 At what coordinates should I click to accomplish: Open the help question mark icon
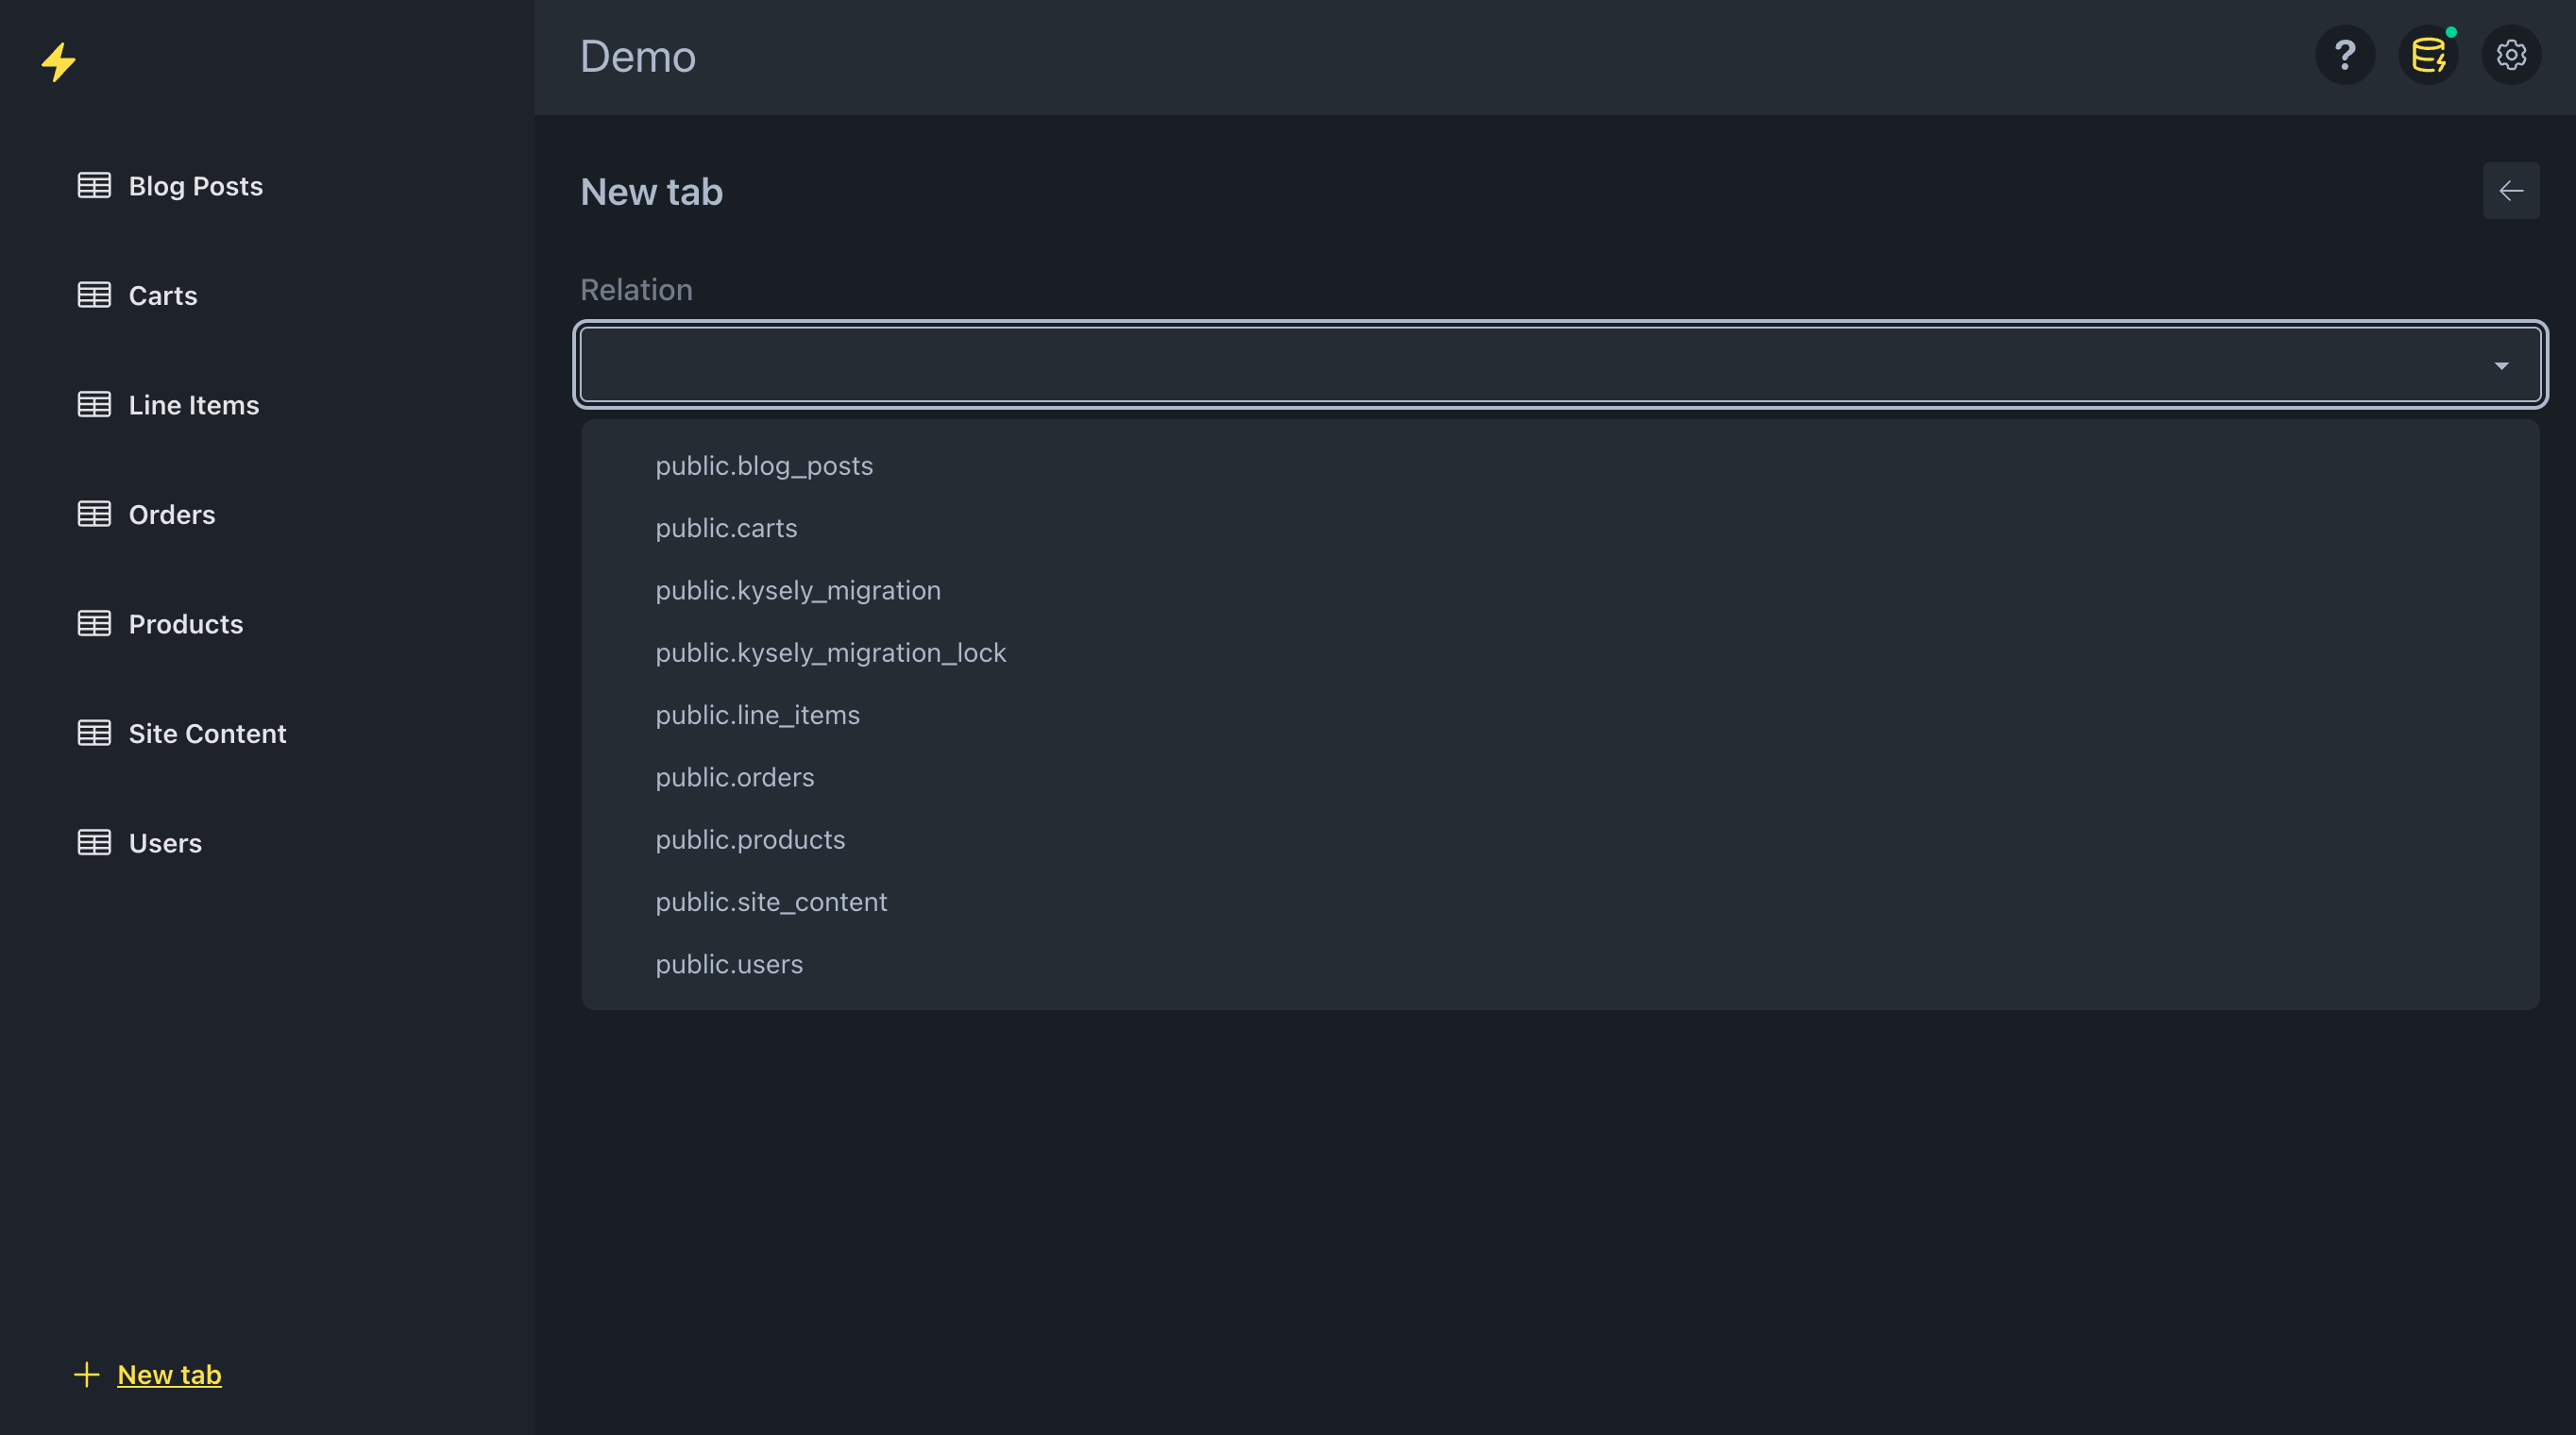pyautogui.click(x=2344, y=55)
